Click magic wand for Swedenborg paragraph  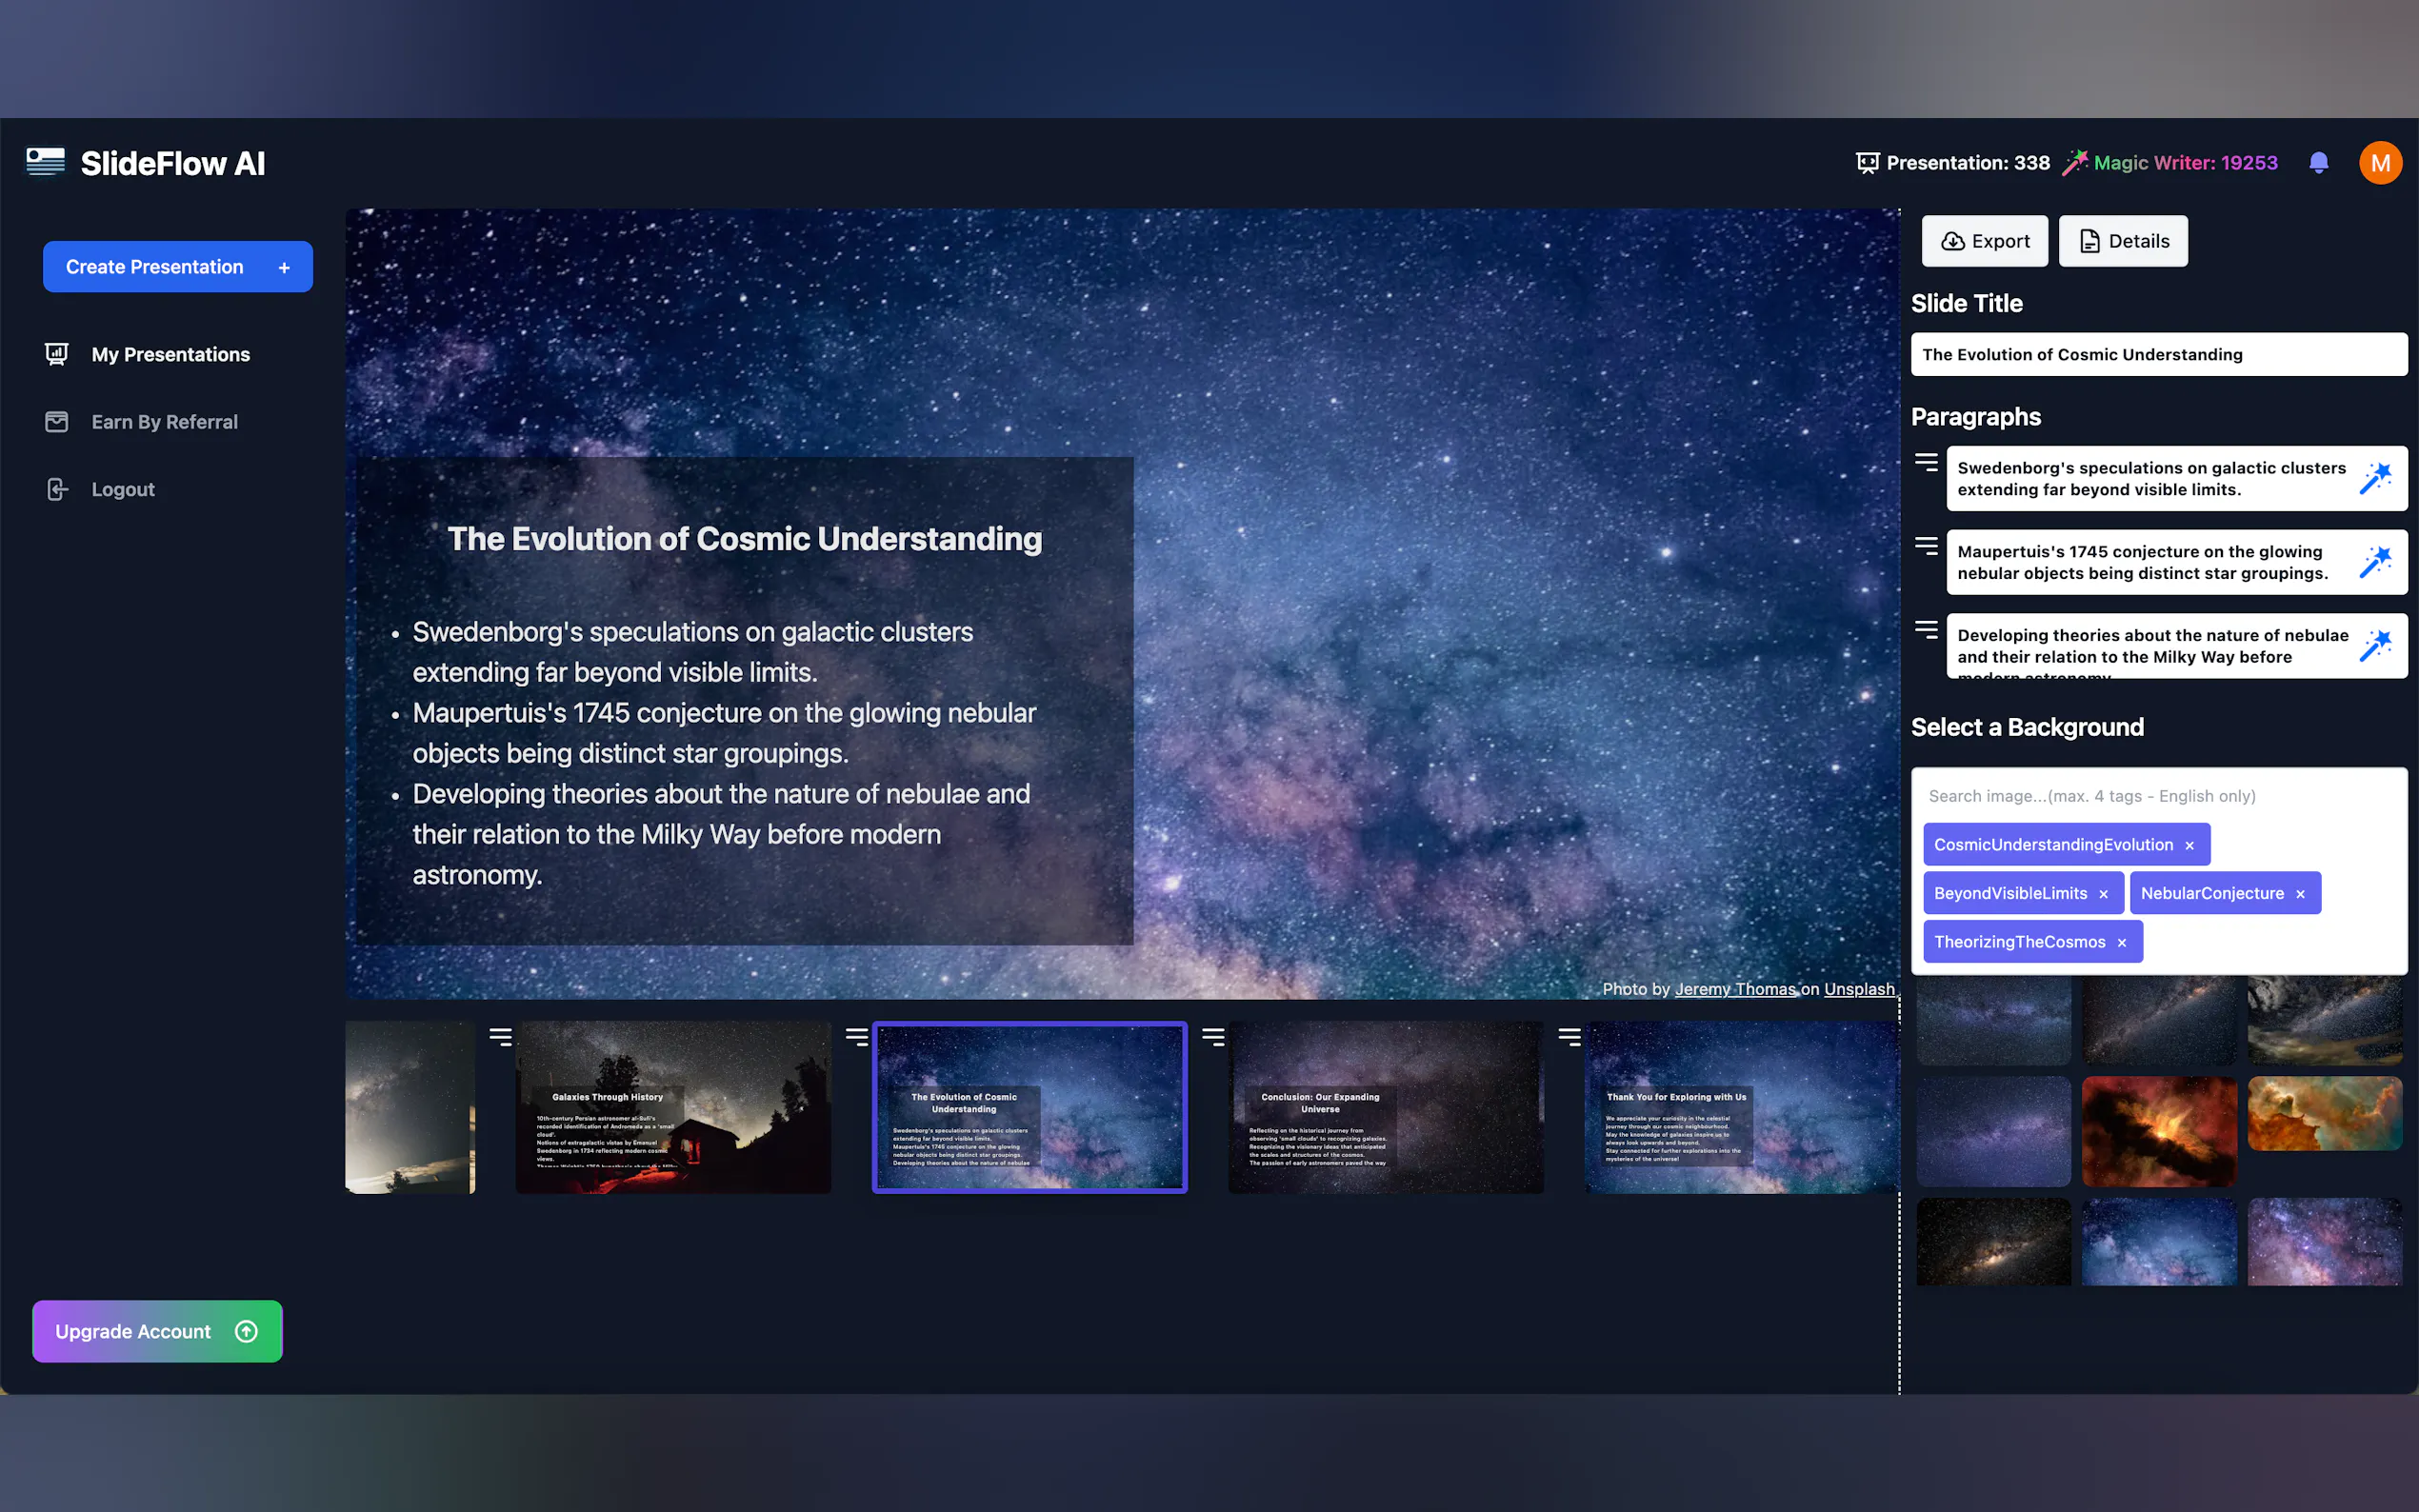click(2375, 478)
